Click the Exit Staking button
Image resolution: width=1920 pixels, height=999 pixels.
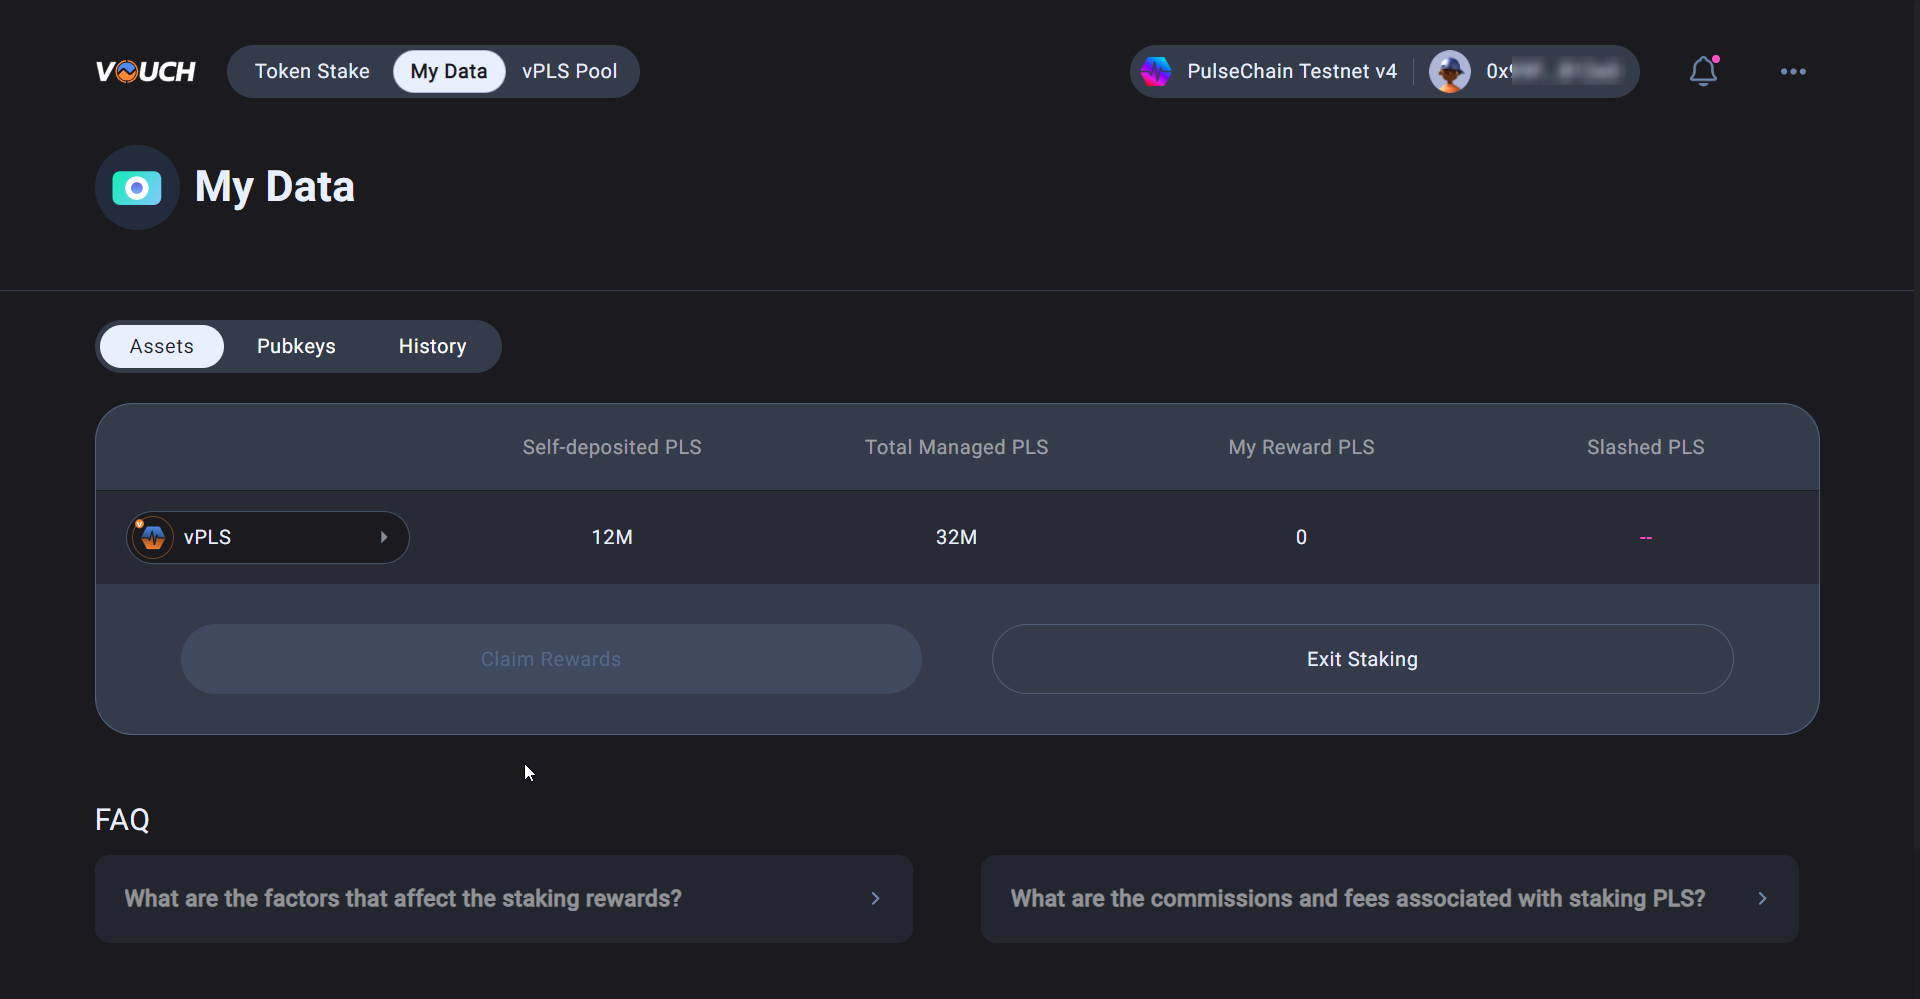[x=1362, y=659]
